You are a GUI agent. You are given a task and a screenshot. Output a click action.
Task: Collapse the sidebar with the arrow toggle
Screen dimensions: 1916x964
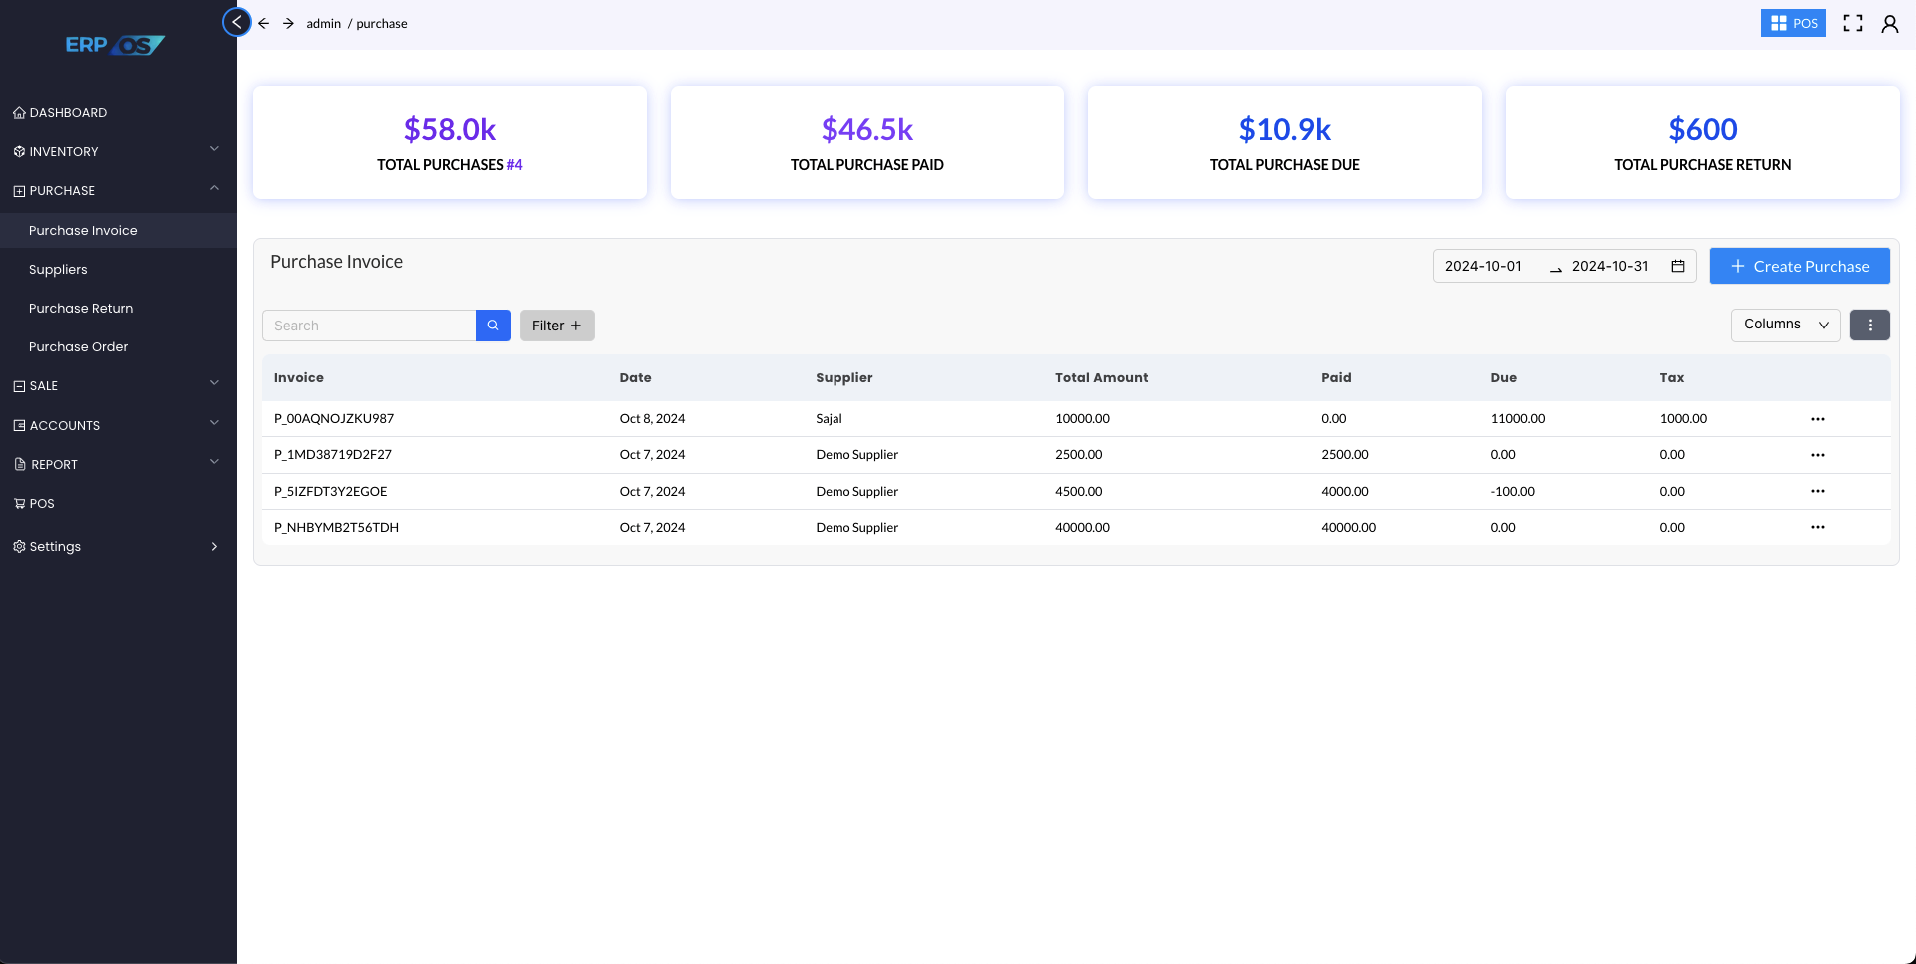coord(236,22)
